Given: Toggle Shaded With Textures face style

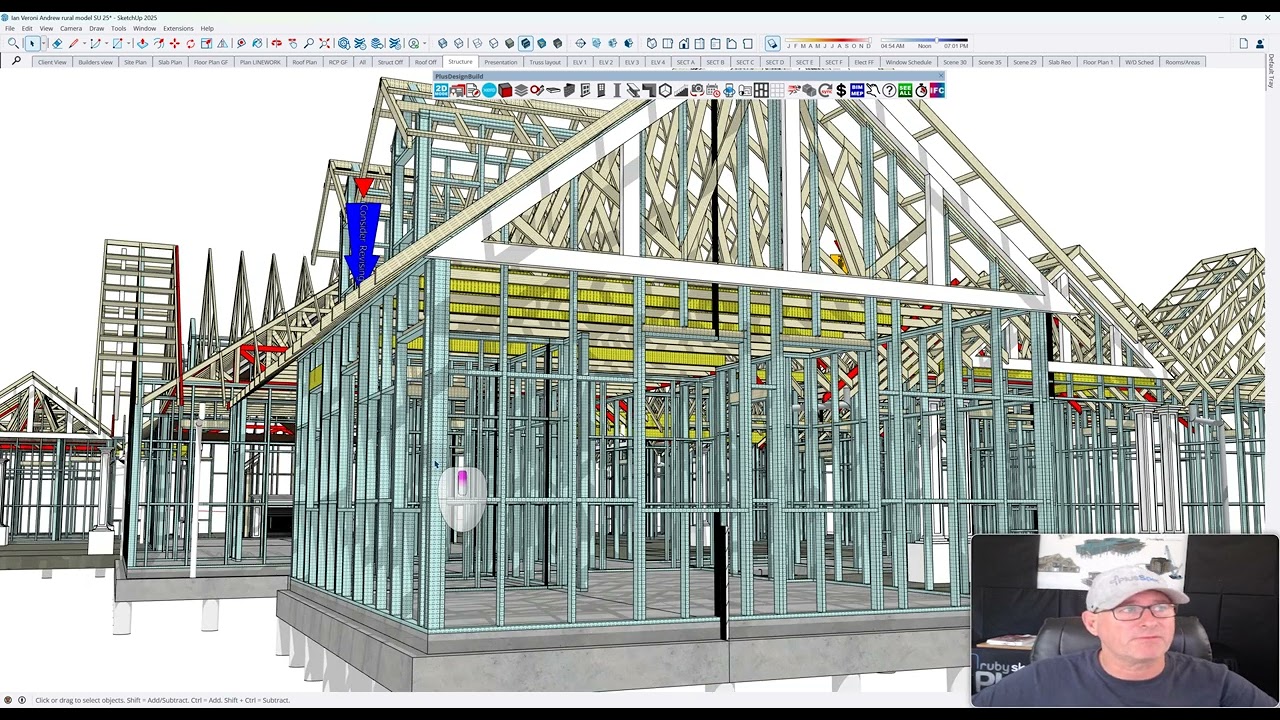Looking at the screenshot, I should [x=525, y=43].
